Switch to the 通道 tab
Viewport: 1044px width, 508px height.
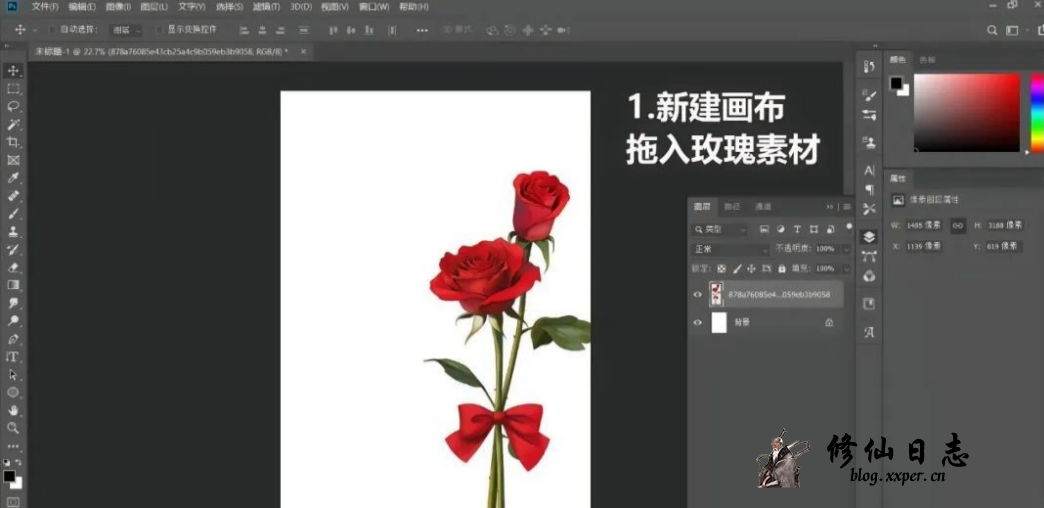click(x=763, y=207)
